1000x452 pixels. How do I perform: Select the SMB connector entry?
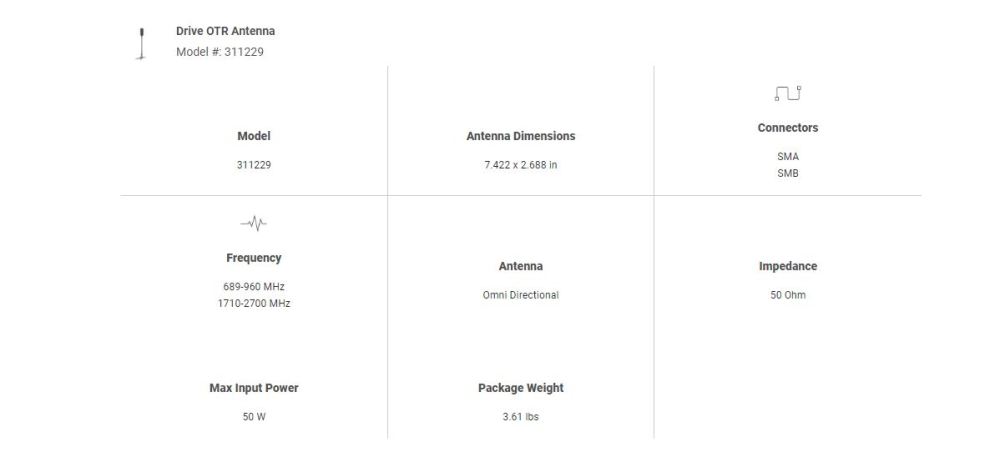(788, 173)
